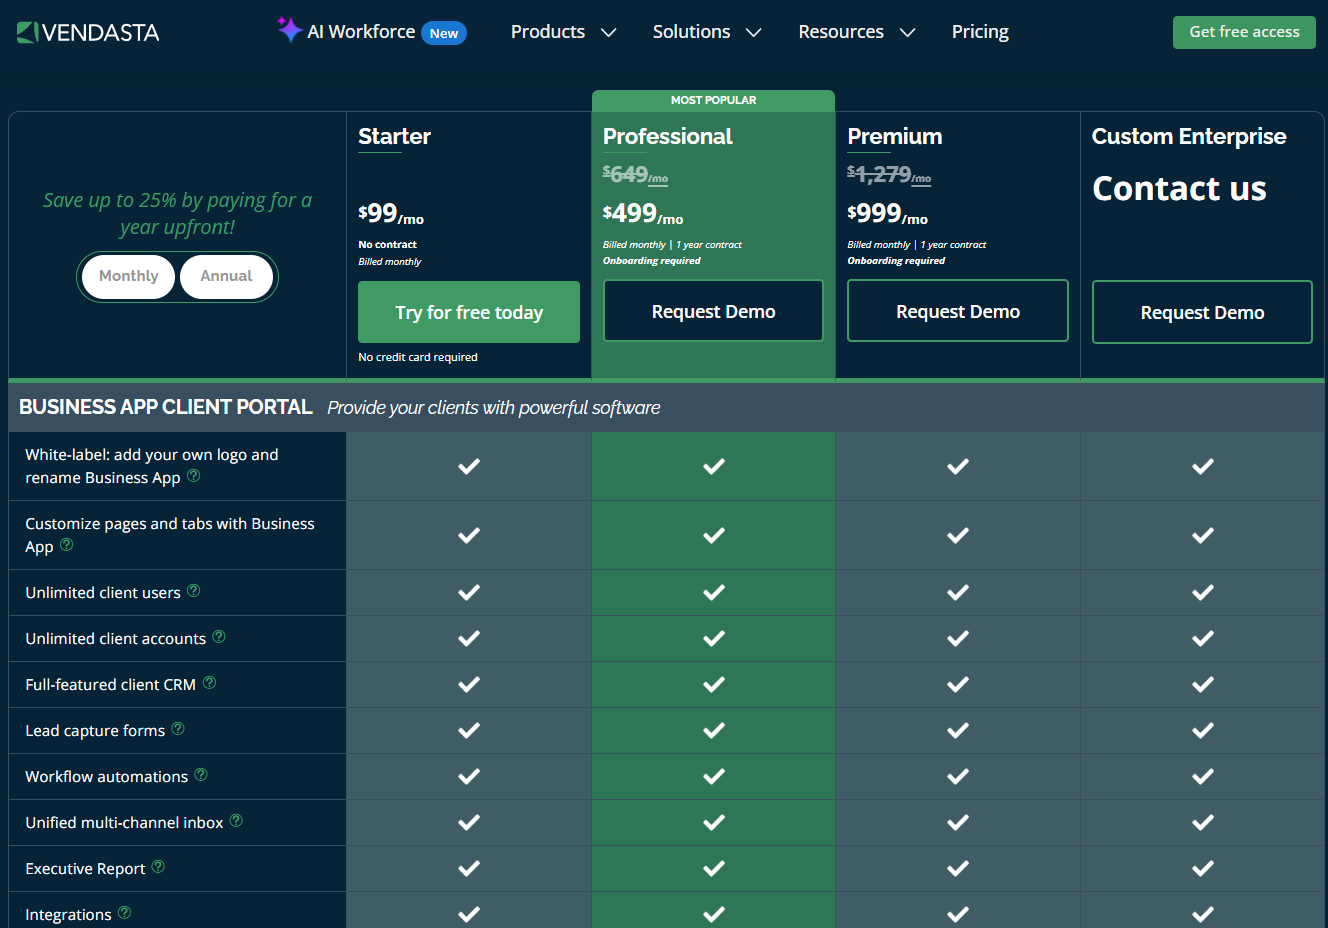Click the 'Lead capture forms' feature label

coord(95,731)
